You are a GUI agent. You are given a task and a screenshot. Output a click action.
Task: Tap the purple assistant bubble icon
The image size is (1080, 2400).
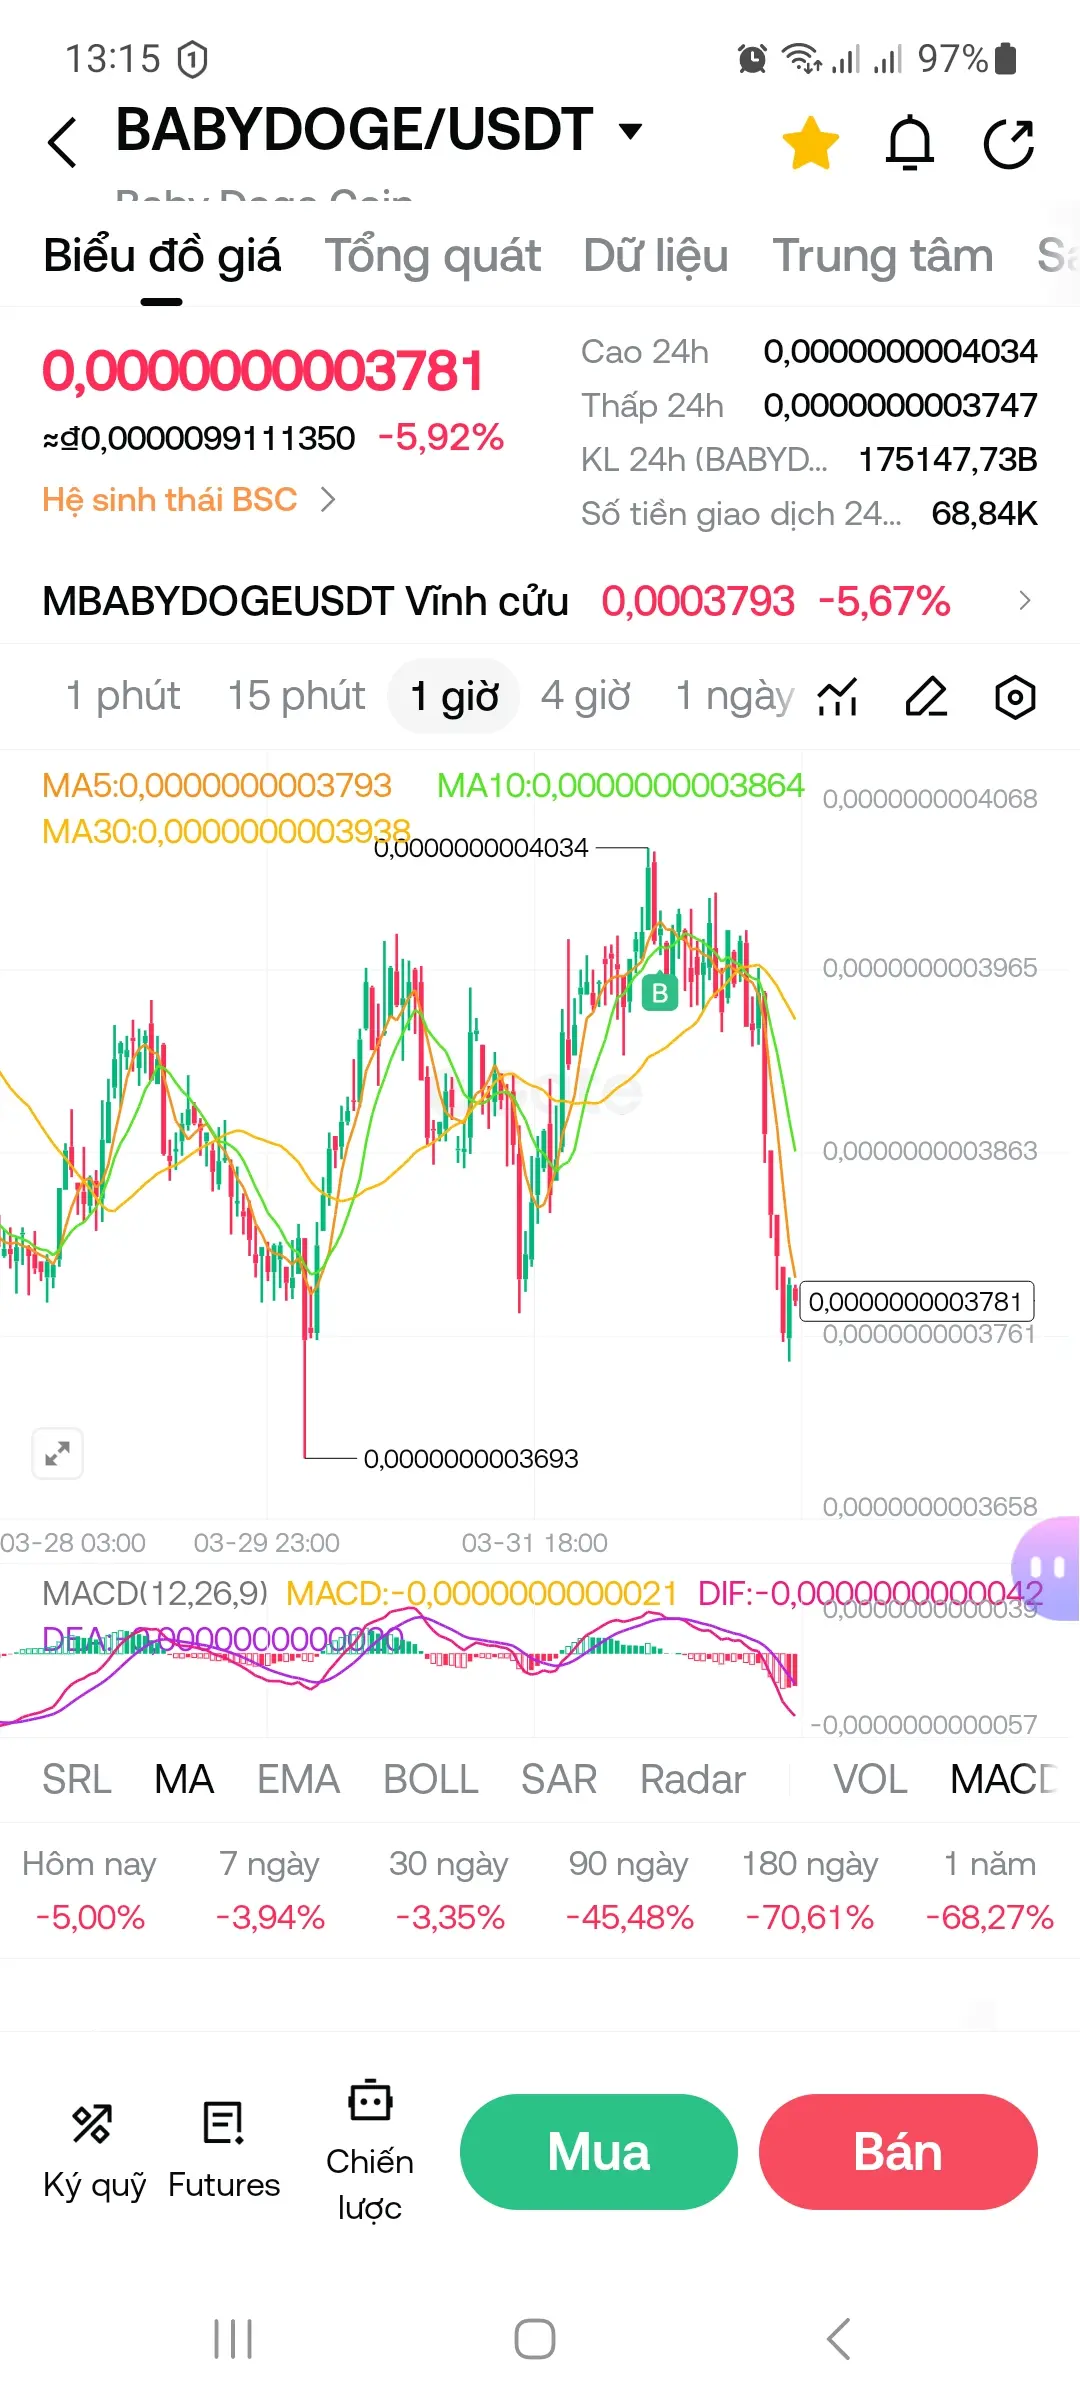[x=1046, y=1568]
